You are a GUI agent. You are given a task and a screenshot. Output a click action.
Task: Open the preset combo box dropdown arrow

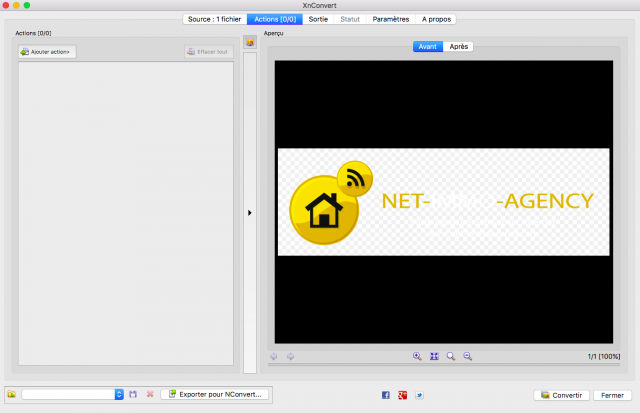tap(119, 394)
